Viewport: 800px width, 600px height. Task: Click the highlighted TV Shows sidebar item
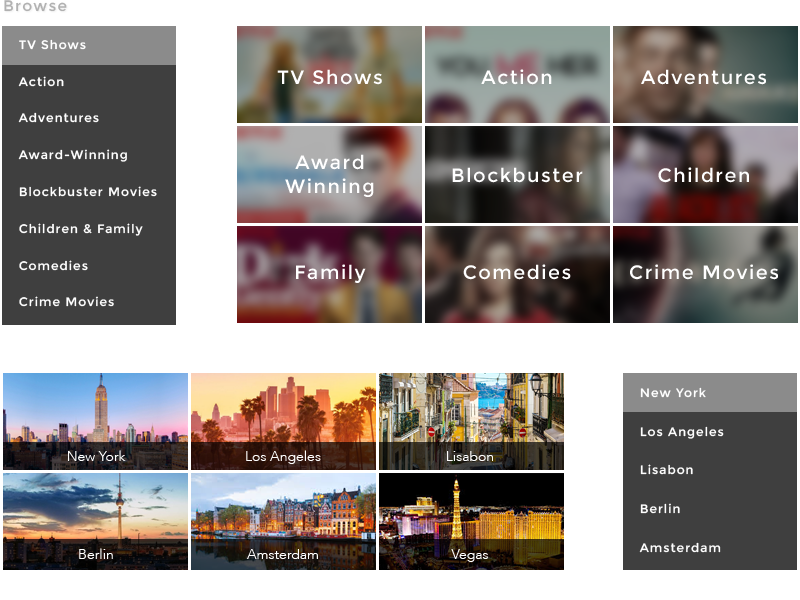click(x=88, y=45)
